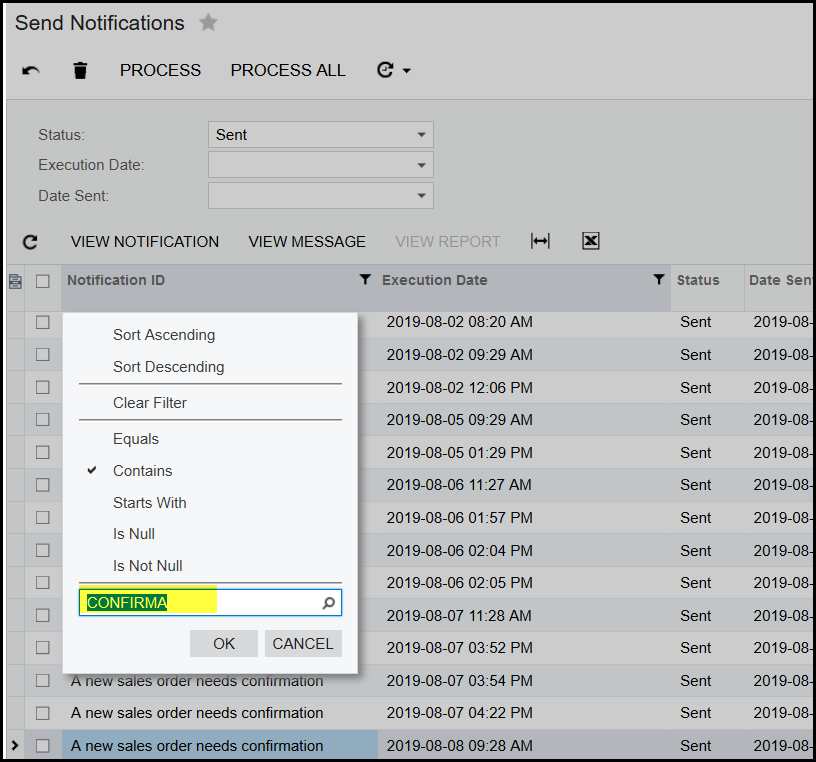Click the undo arrow icon in top toolbar
The image size is (816, 762).
[31, 70]
